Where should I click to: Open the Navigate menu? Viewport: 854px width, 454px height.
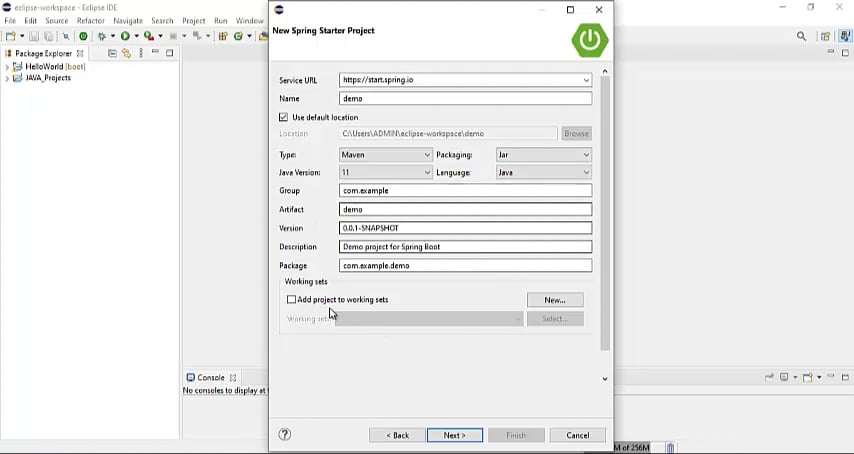(128, 21)
